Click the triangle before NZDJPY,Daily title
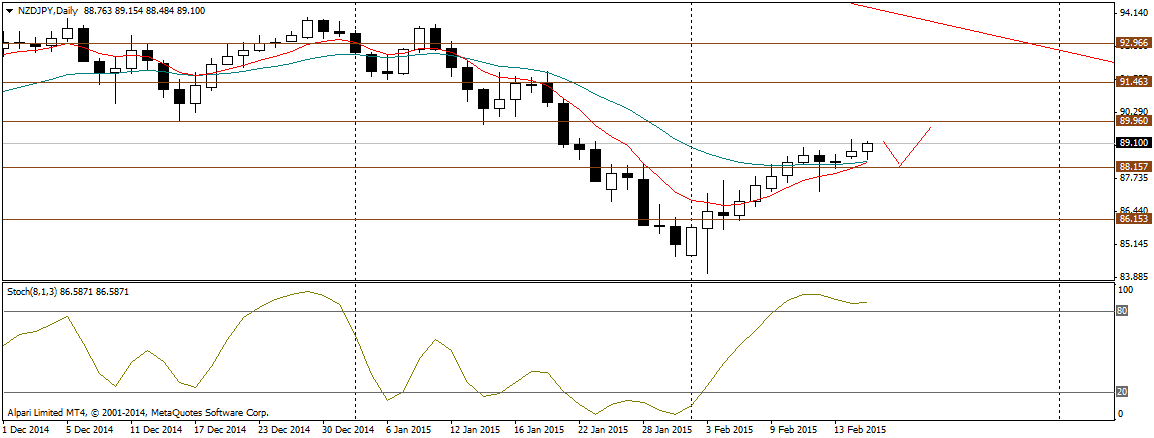The height and width of the screenshot is (438, 1154). (x=8, y=10)
